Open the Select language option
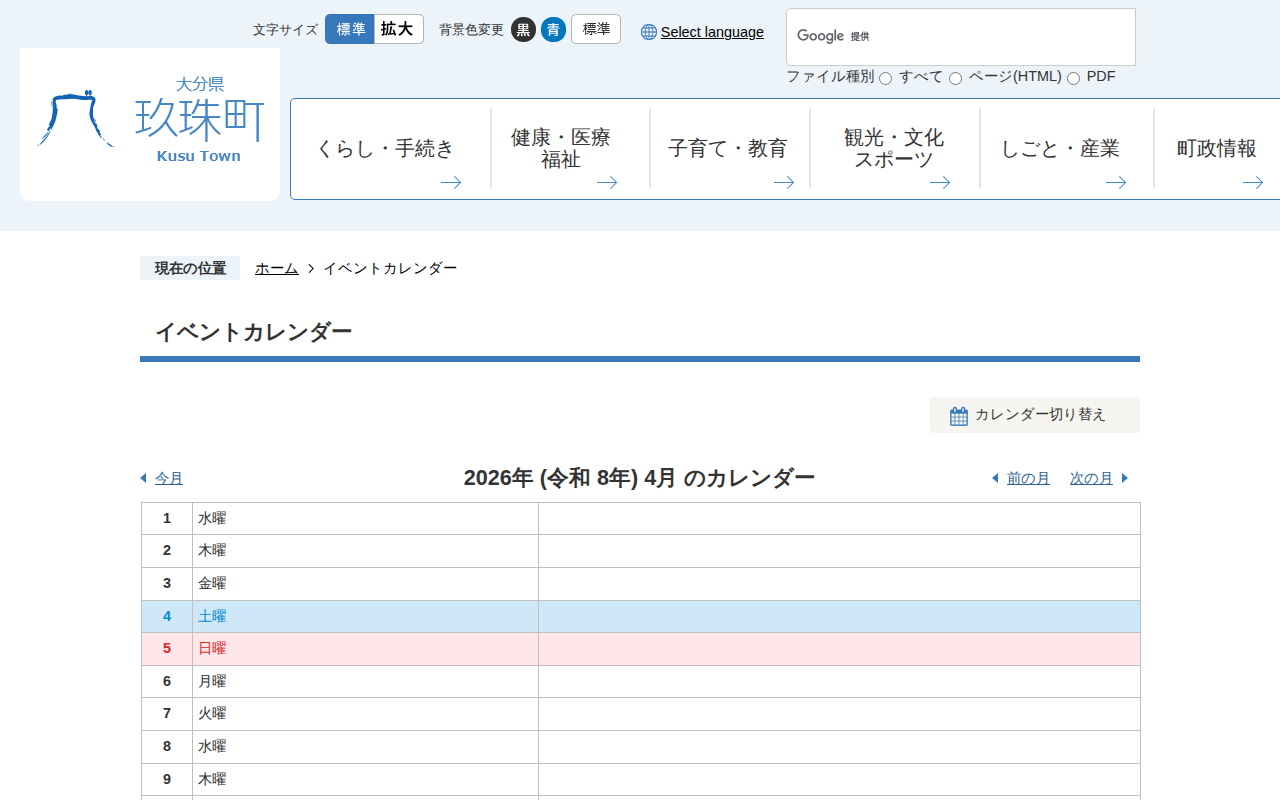The height and width of the screenshot is (800, 1280). (x=712, y=32)
